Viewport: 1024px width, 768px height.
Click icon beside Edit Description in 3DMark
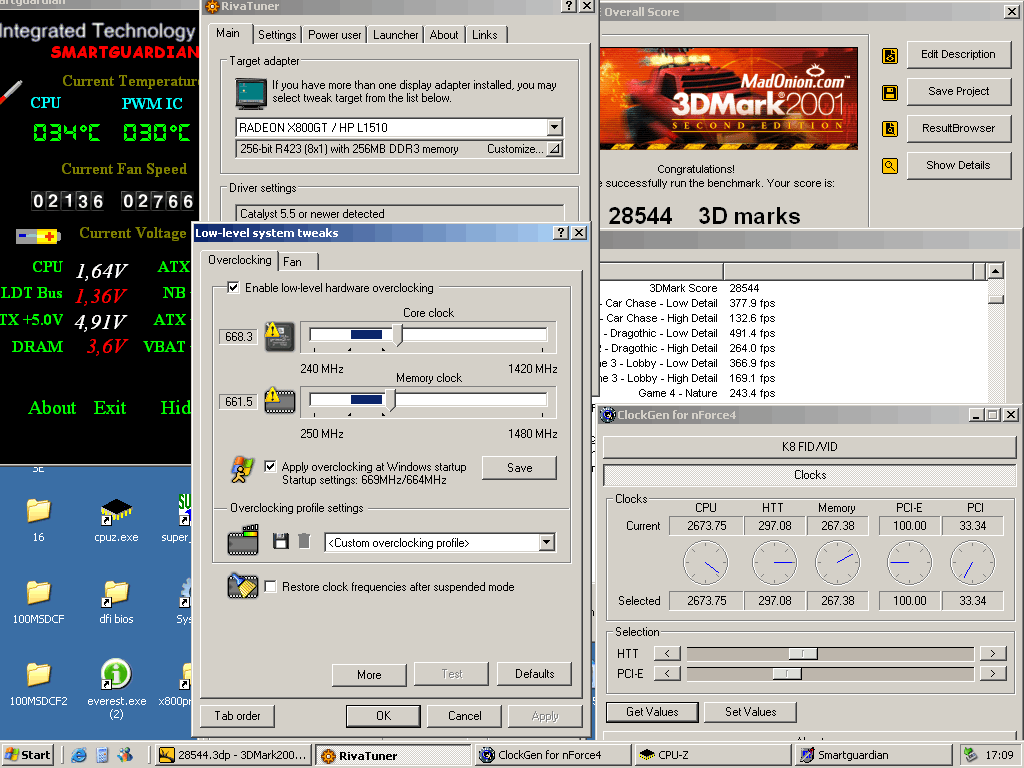889,56
